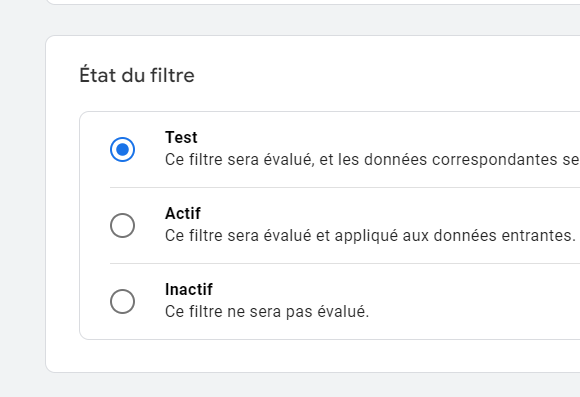Click blank space right of "Inactif" label
580x397 pixels.
(370, 289)
